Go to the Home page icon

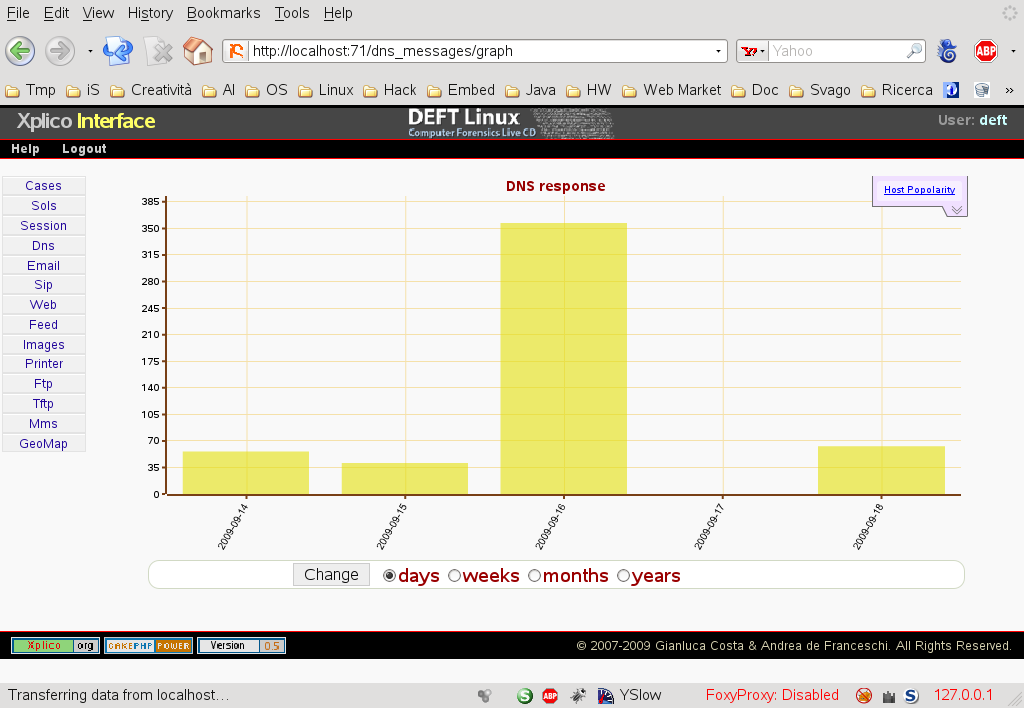tap(198, 51)
